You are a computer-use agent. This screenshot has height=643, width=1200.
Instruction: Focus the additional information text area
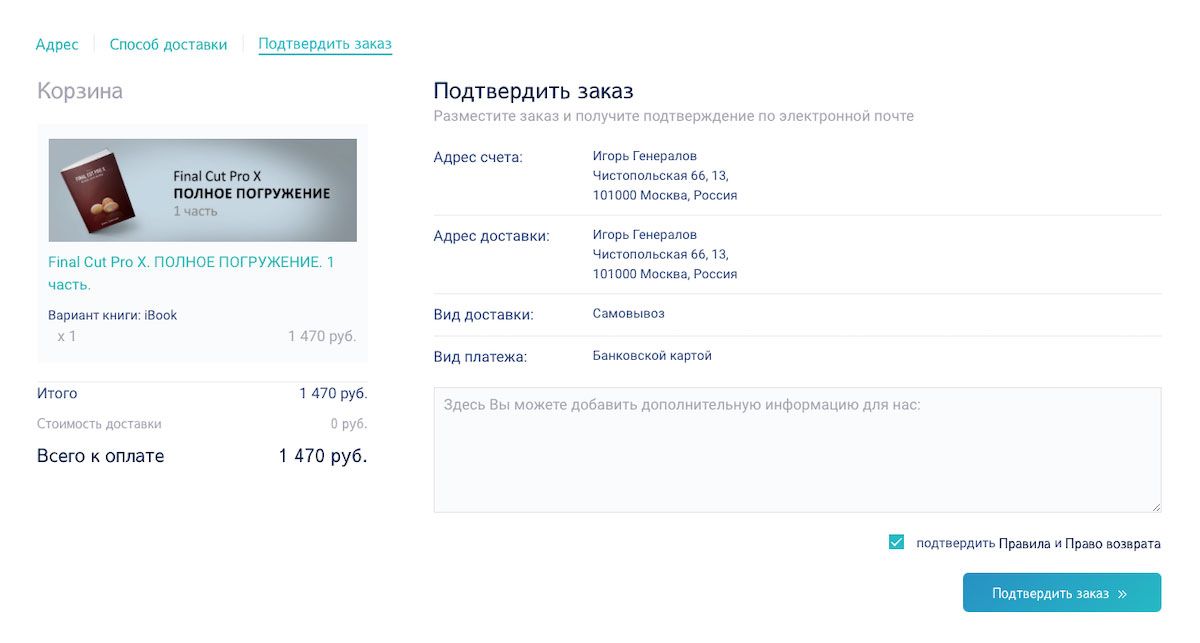tap(796, 450)
